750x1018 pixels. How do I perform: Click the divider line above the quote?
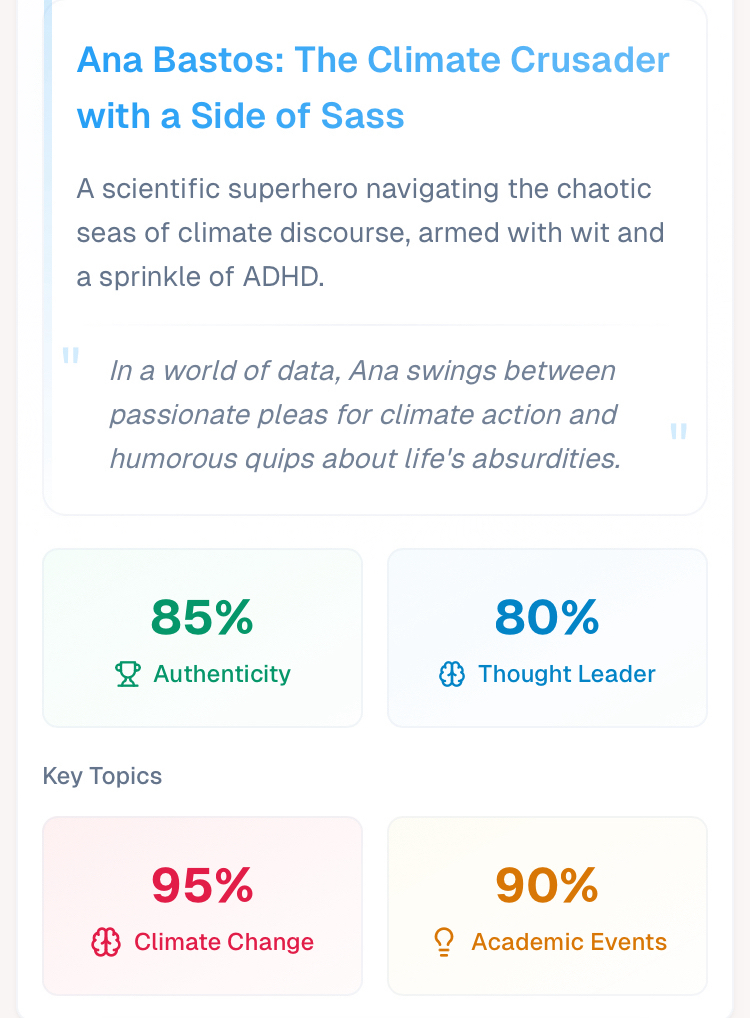coord(375,325)
